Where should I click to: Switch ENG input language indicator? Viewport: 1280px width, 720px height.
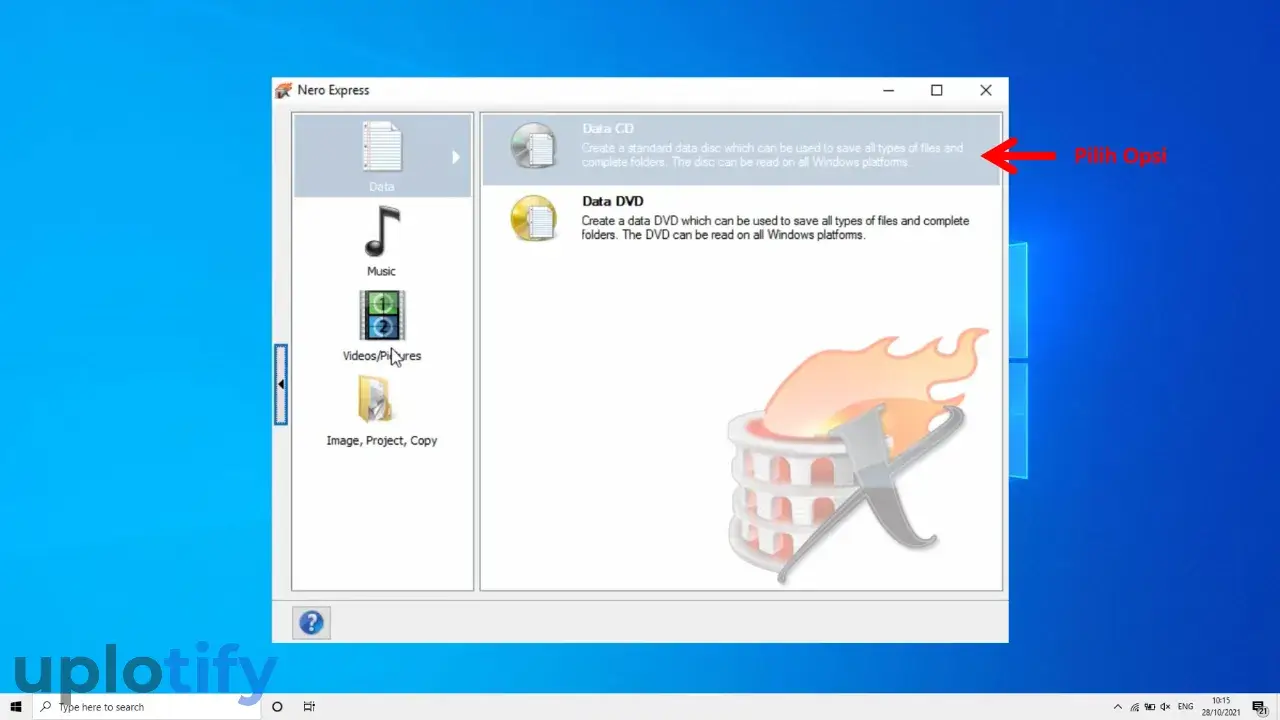tap(1186, 707)
